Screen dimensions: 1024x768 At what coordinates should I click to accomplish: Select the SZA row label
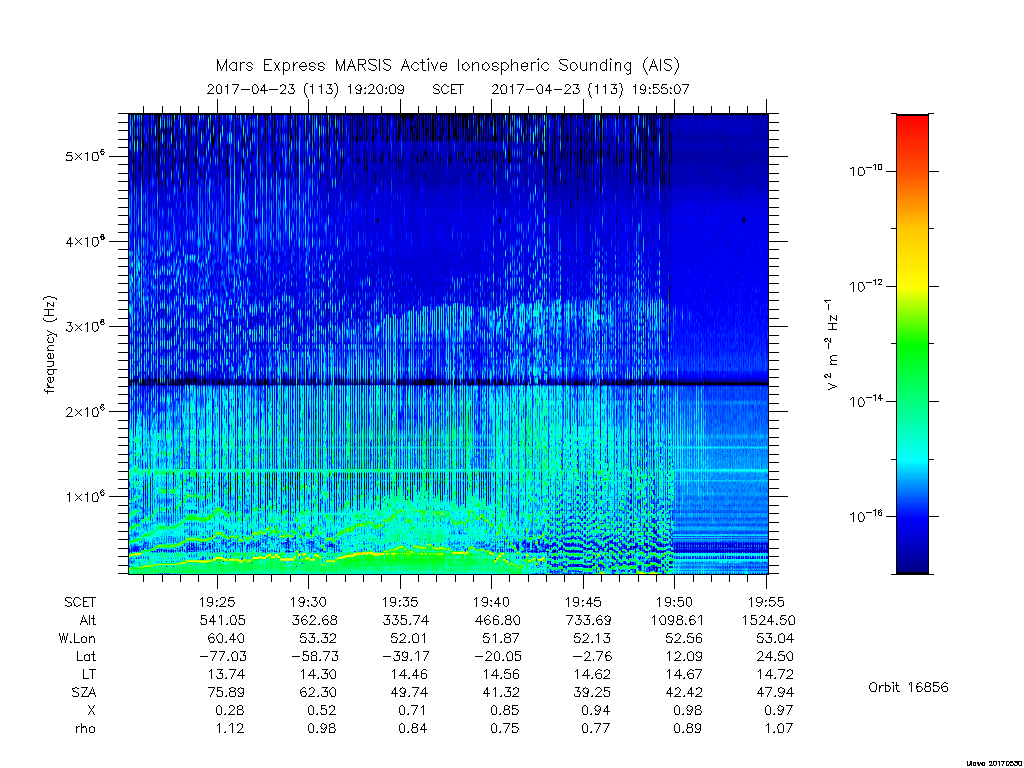[84, 692]
